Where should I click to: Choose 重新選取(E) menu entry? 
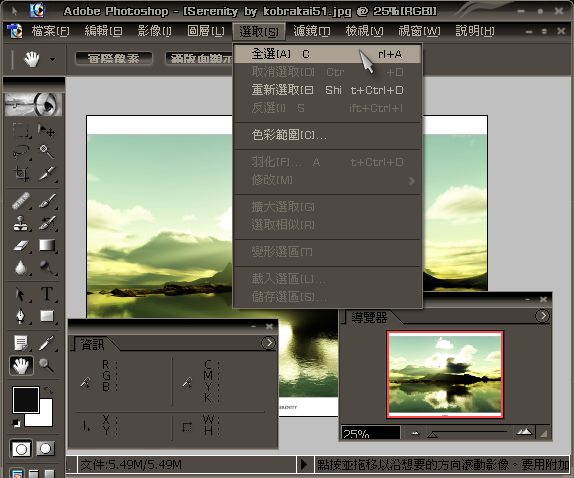pos(328,90)
